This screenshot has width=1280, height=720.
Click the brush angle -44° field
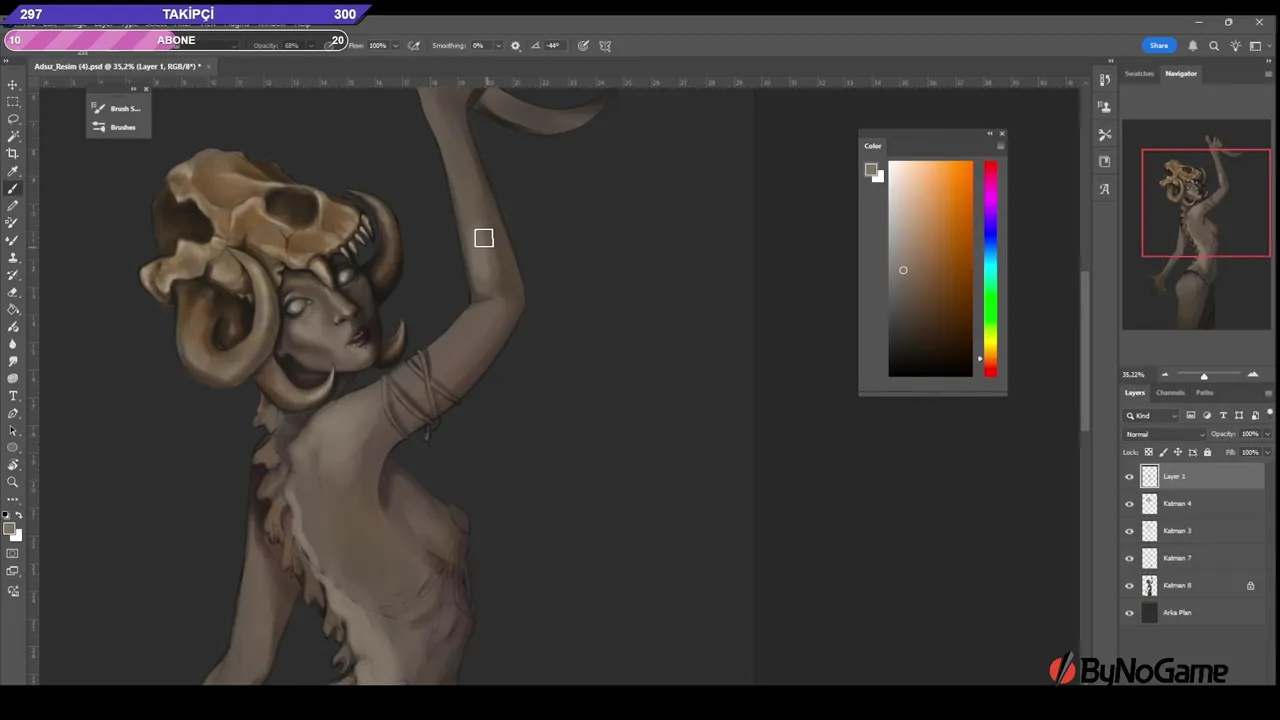[552, 45]
